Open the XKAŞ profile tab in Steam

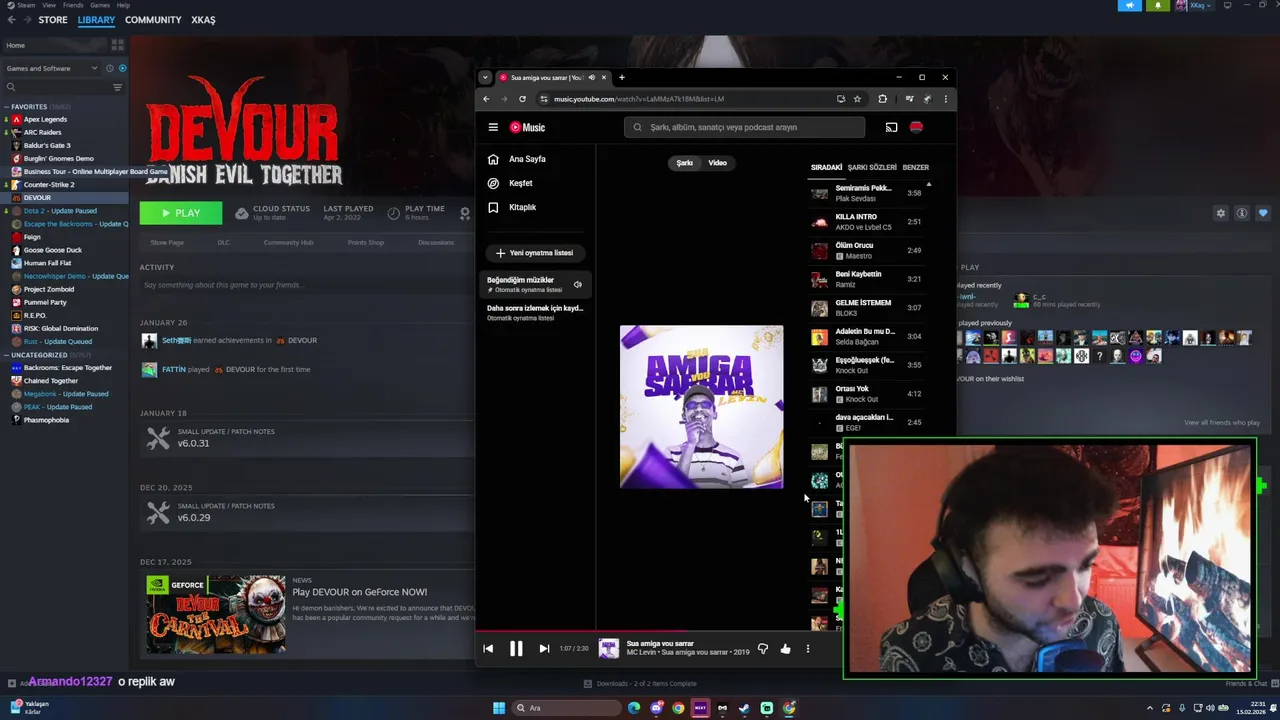tap(203, 20)
